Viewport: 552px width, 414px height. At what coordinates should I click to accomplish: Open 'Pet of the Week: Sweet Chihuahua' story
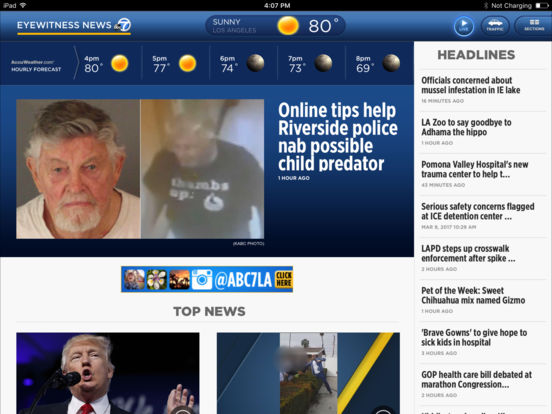473,295
